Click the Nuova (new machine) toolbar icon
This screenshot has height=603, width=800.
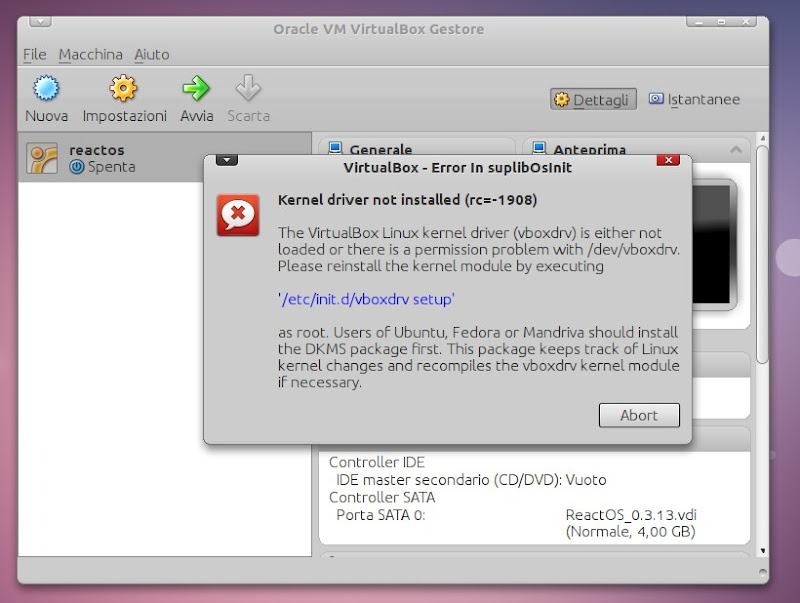[46, 88]
